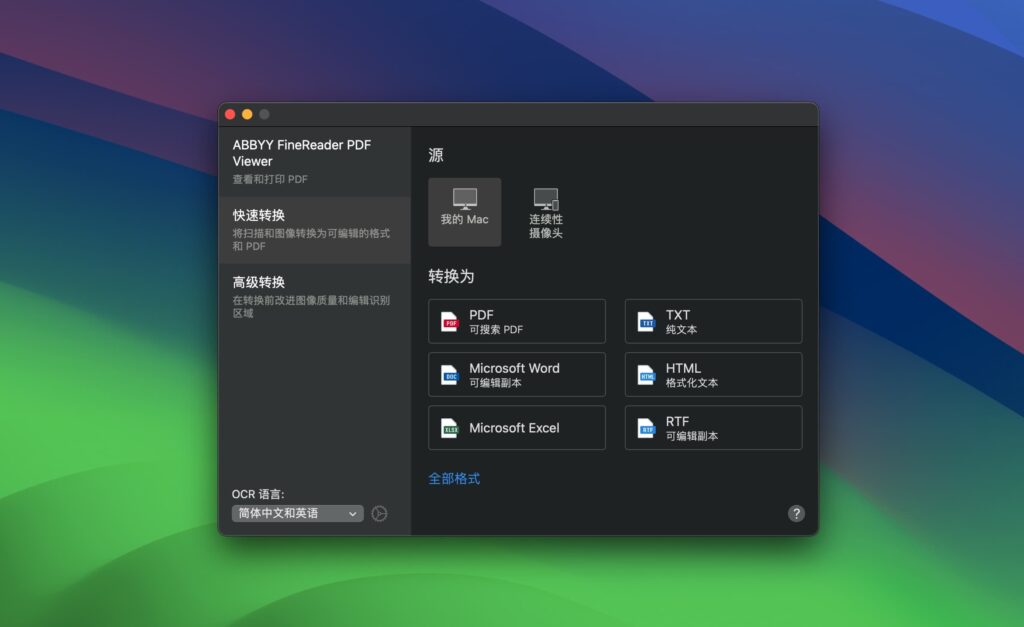The width and height of the screenshot is (1024, 627).
Task: Click the RTF editable copy icon
Action: 648,428
